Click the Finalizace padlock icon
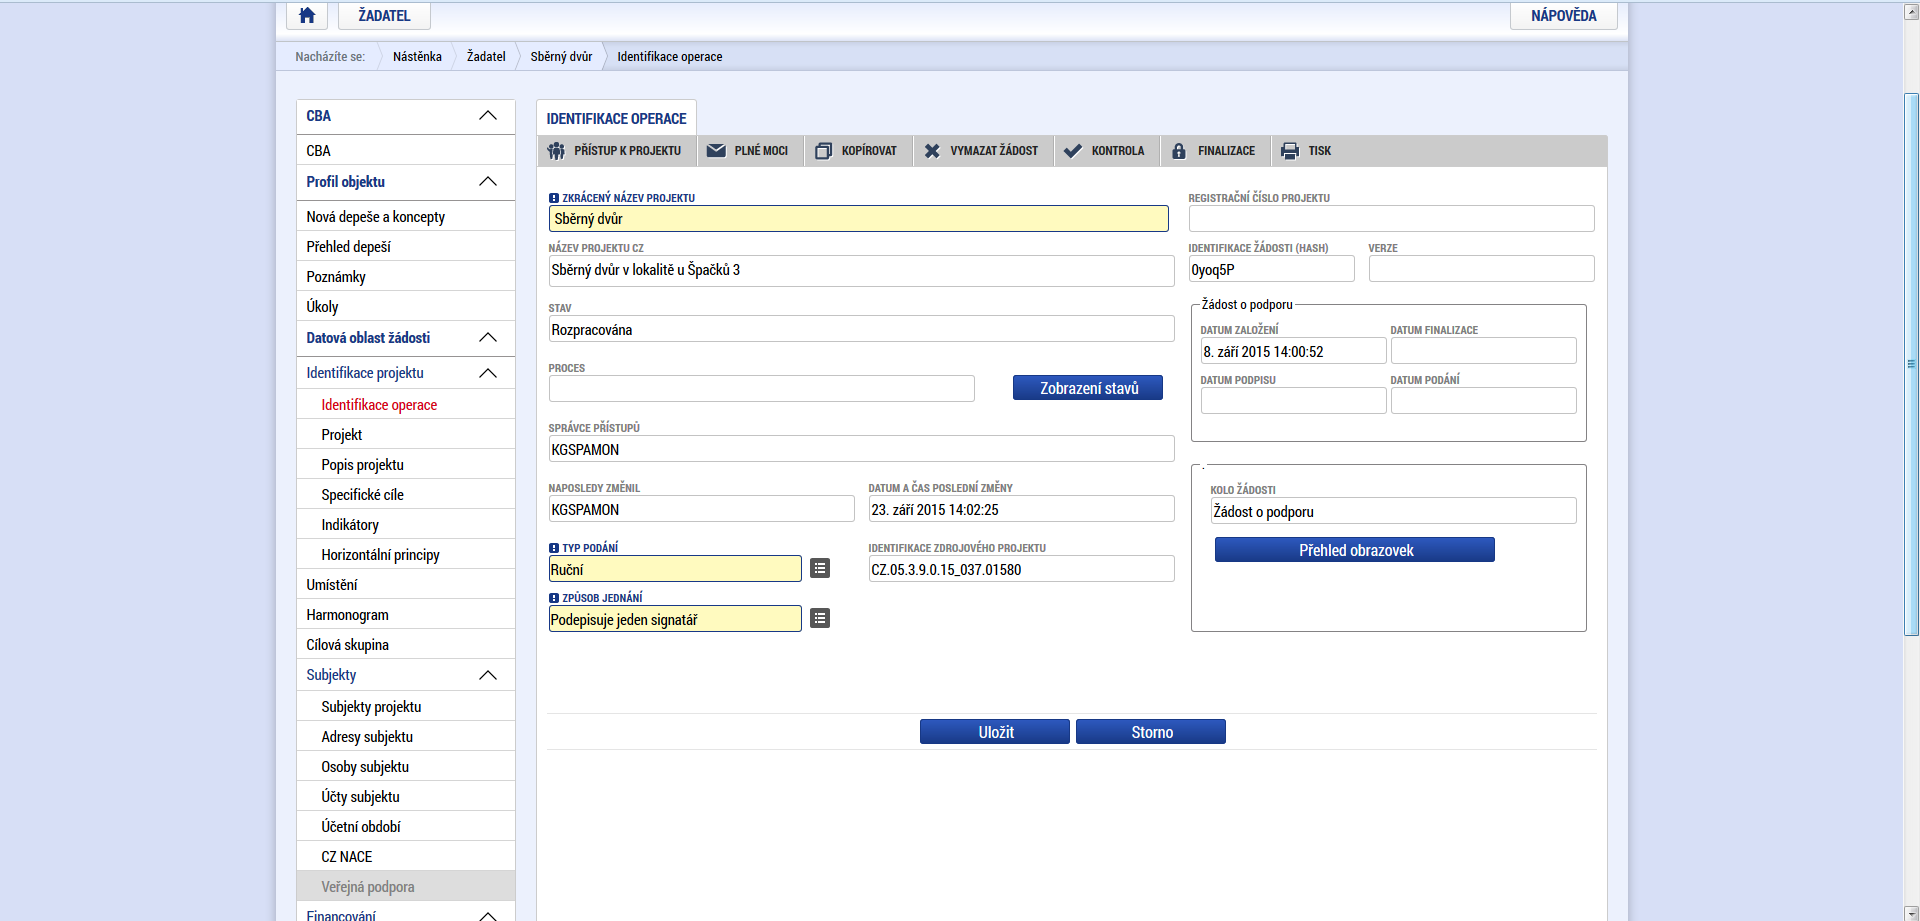1920x921 pixels. 1179,151
